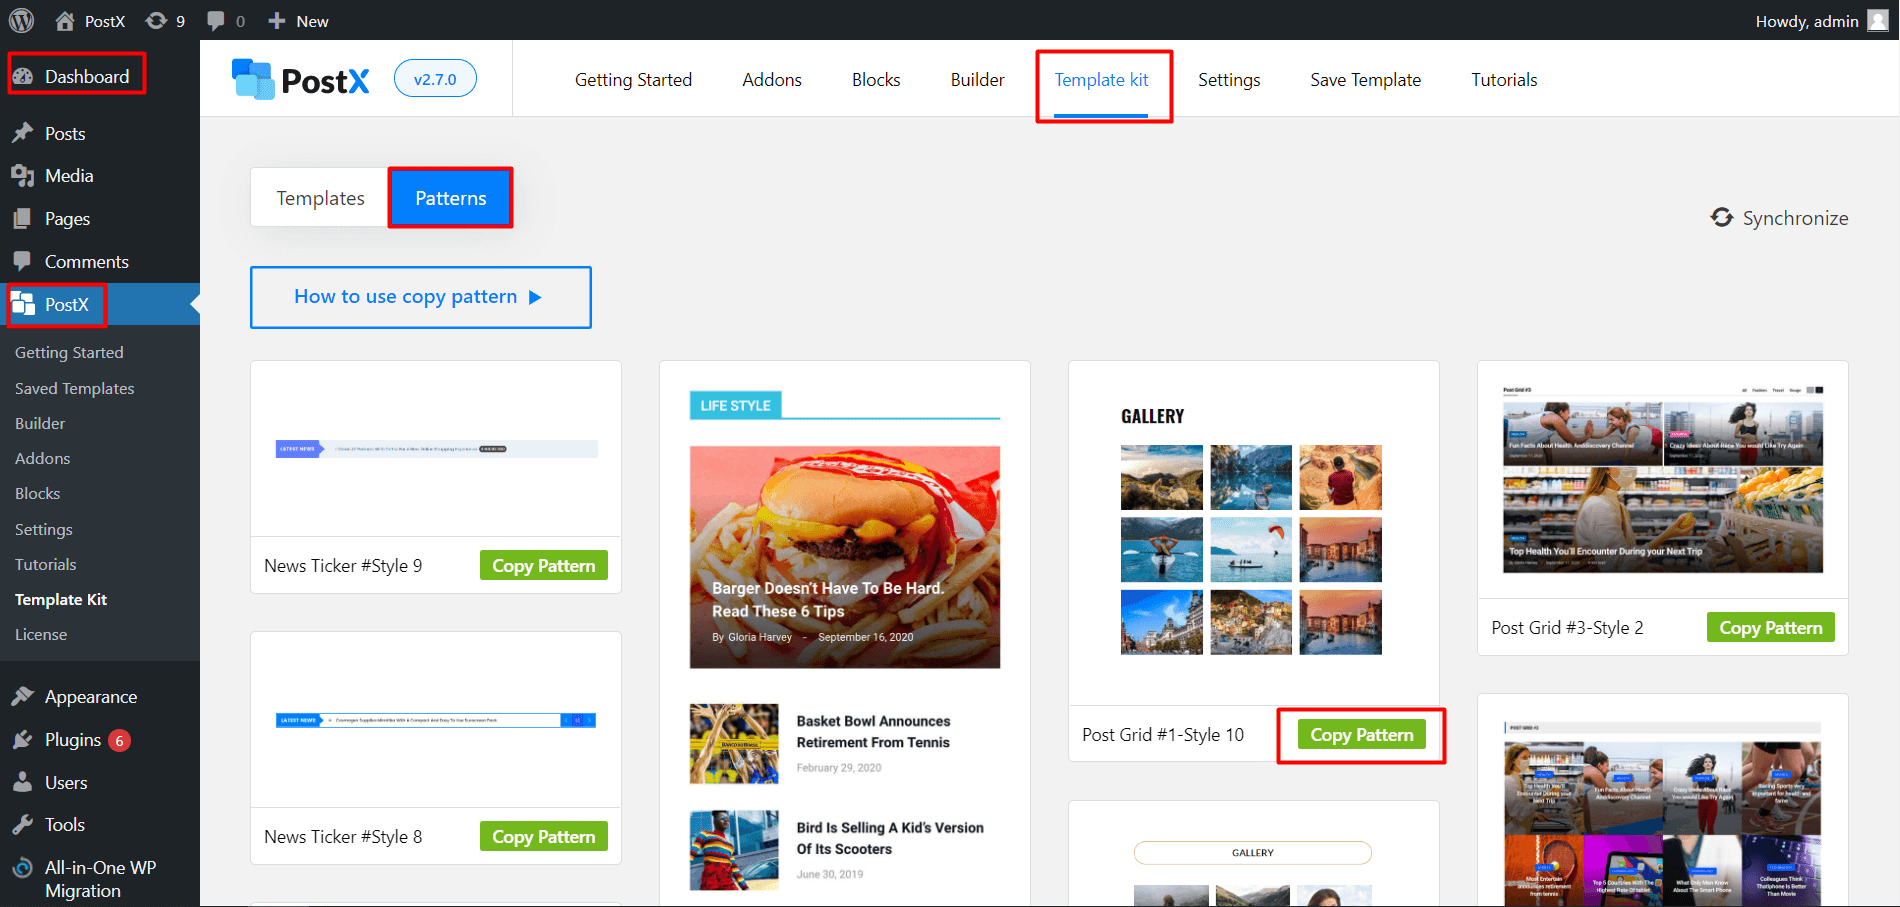Click the PostX logo in the header

point(301,79)
